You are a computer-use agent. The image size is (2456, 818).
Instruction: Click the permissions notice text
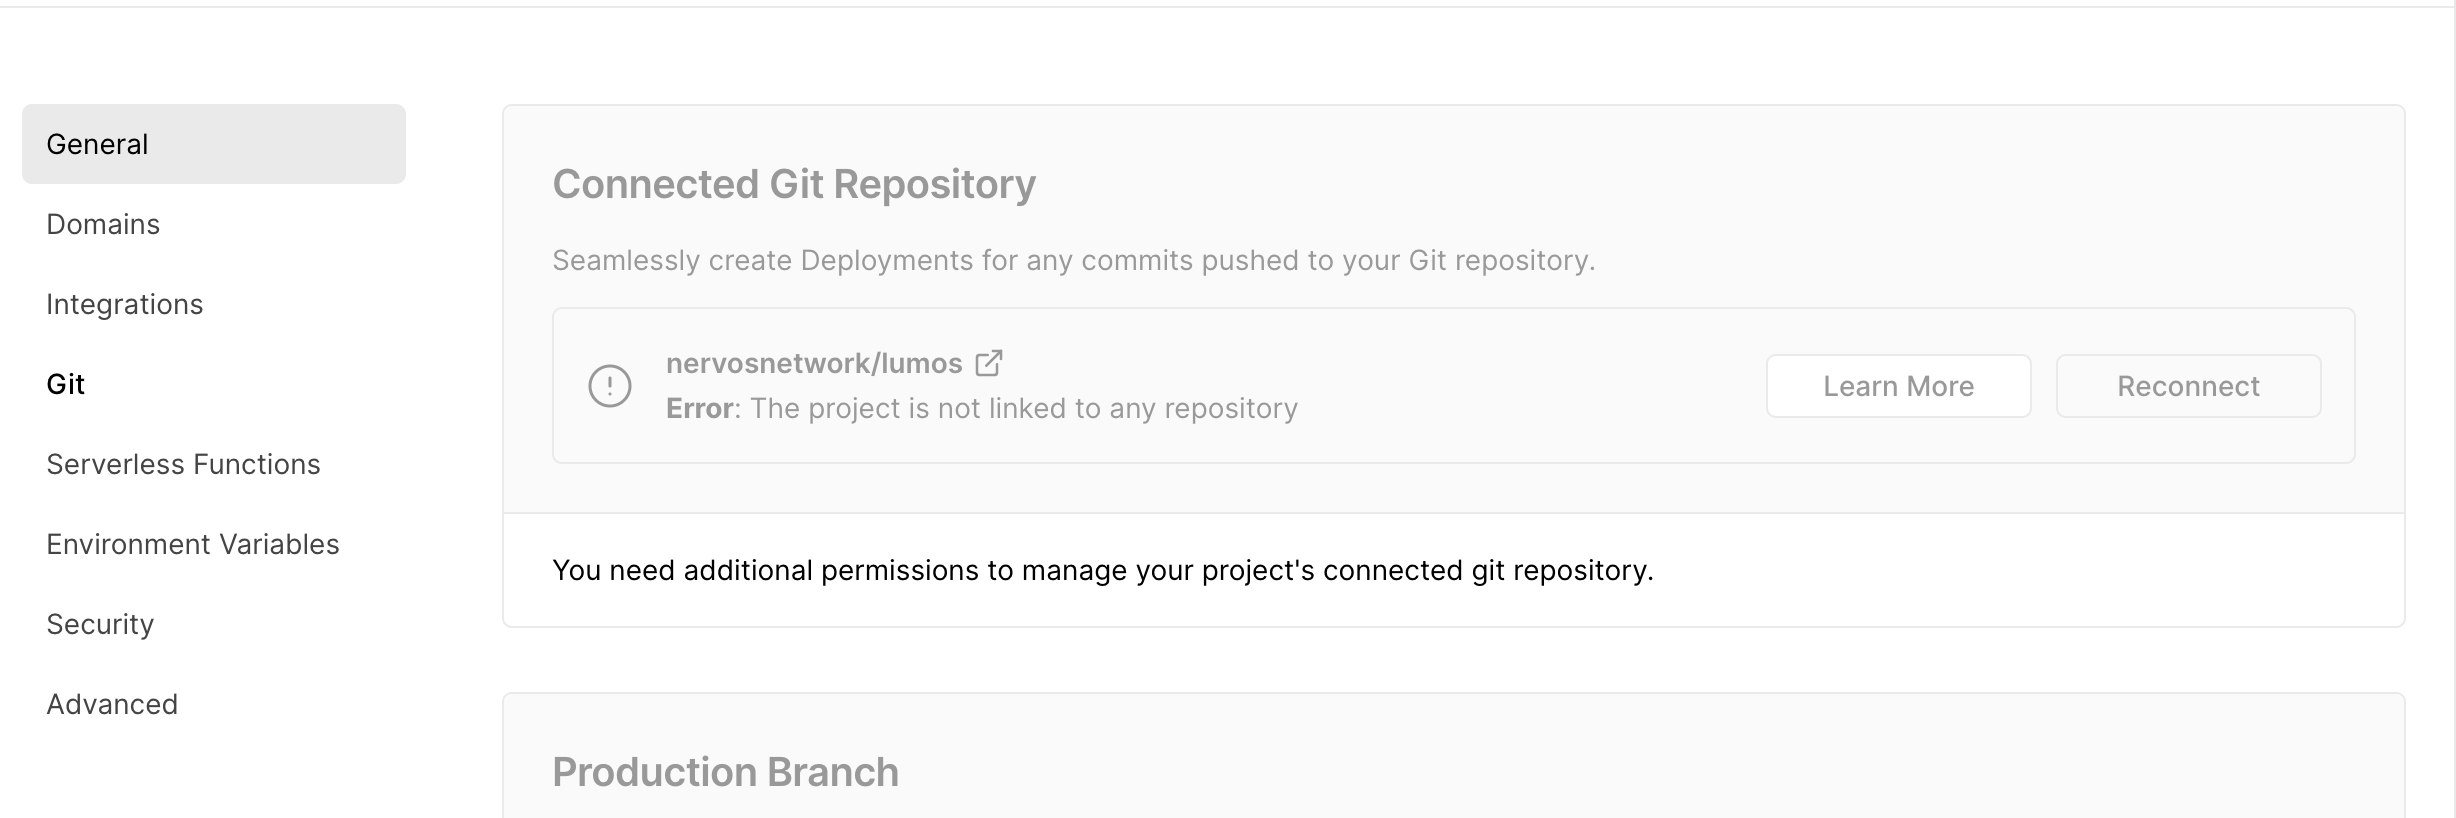click(1103, 571)
